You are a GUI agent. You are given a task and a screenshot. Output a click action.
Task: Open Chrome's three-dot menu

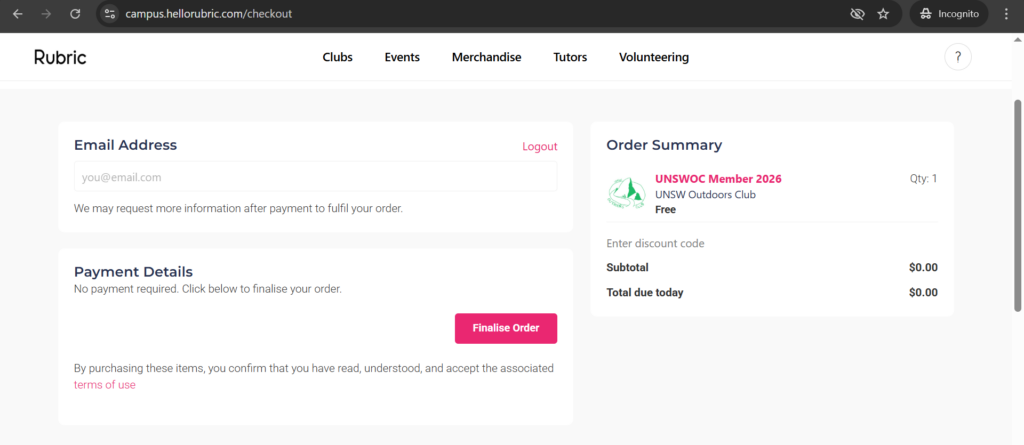pyautogui.click(x=1006, y=15)
